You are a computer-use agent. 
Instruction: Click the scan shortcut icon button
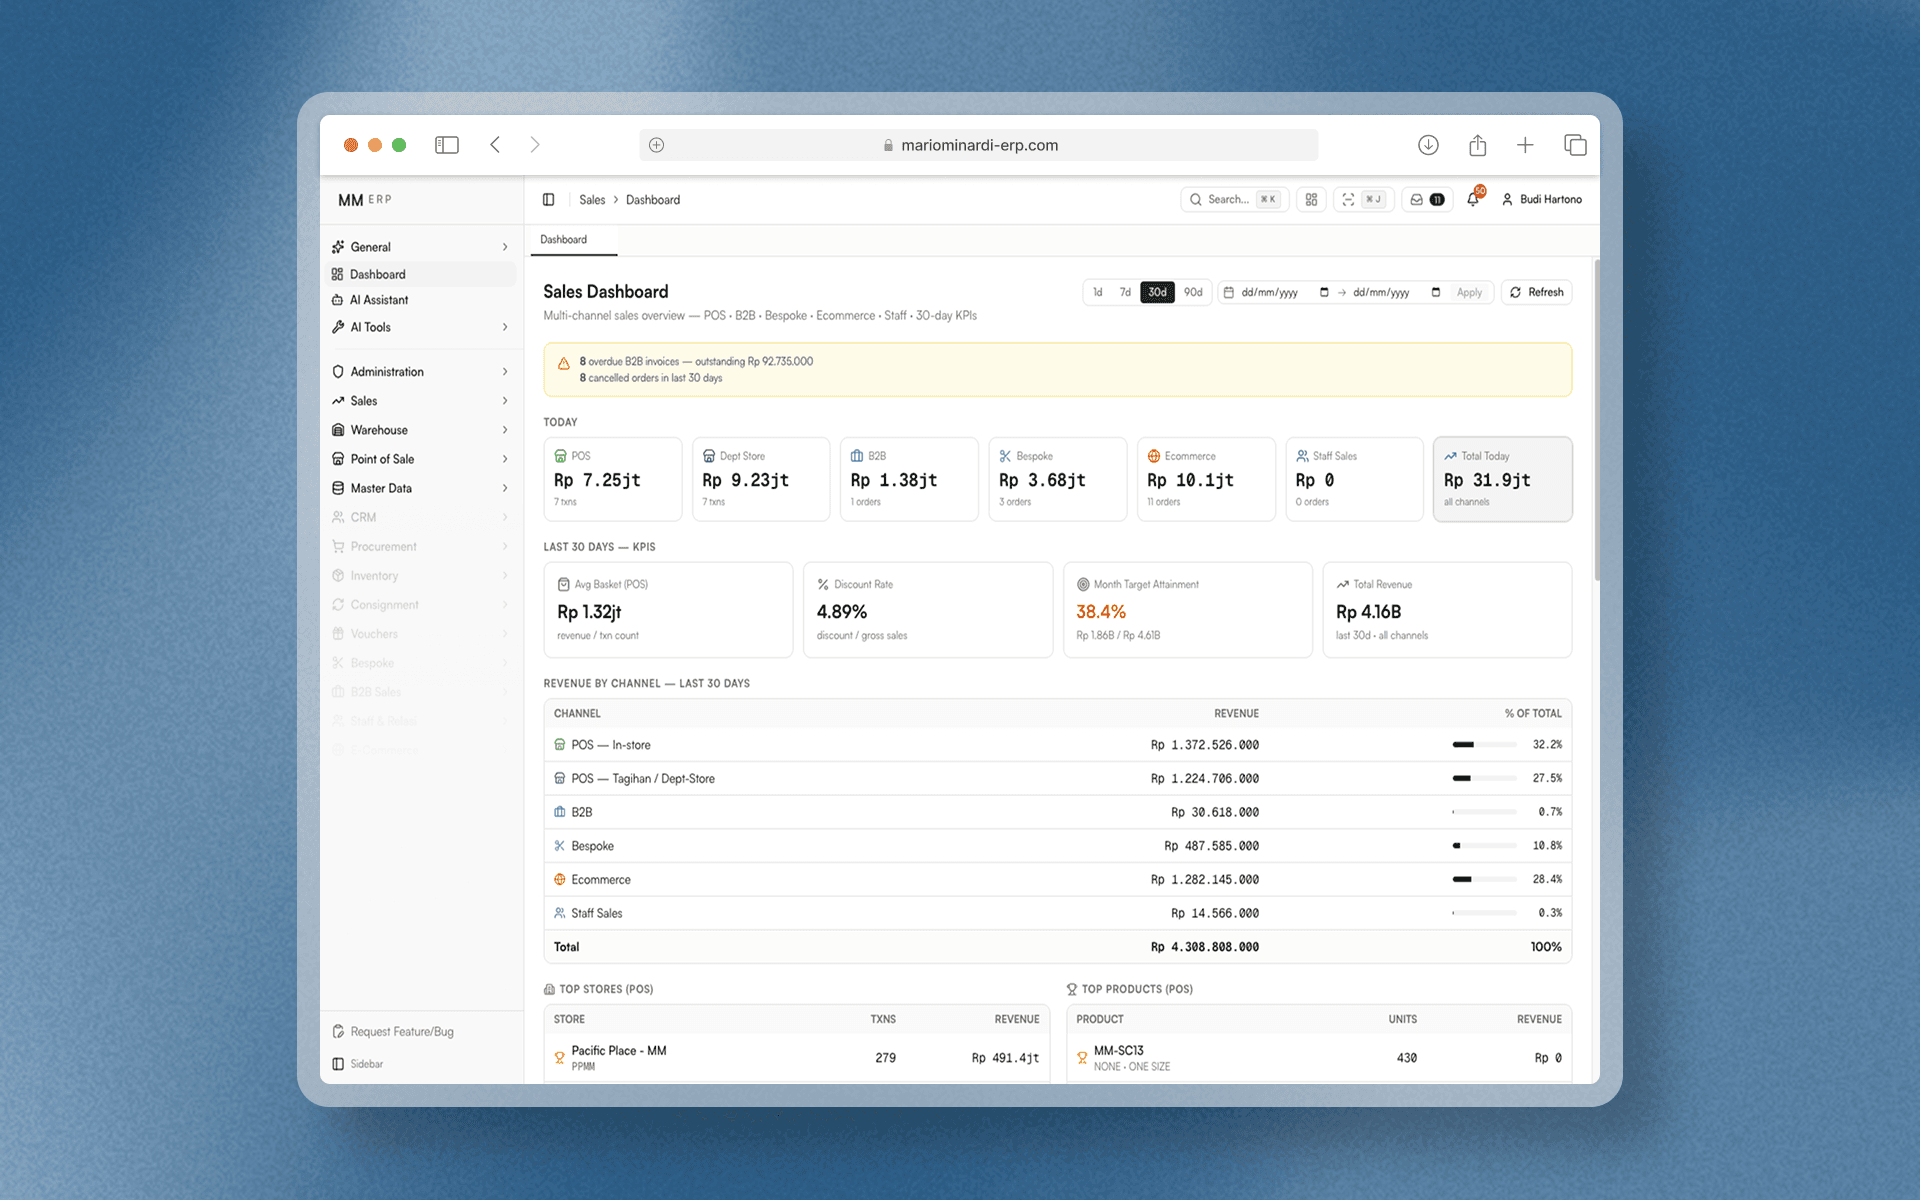pyautogui.click(x=1363, y=200)
